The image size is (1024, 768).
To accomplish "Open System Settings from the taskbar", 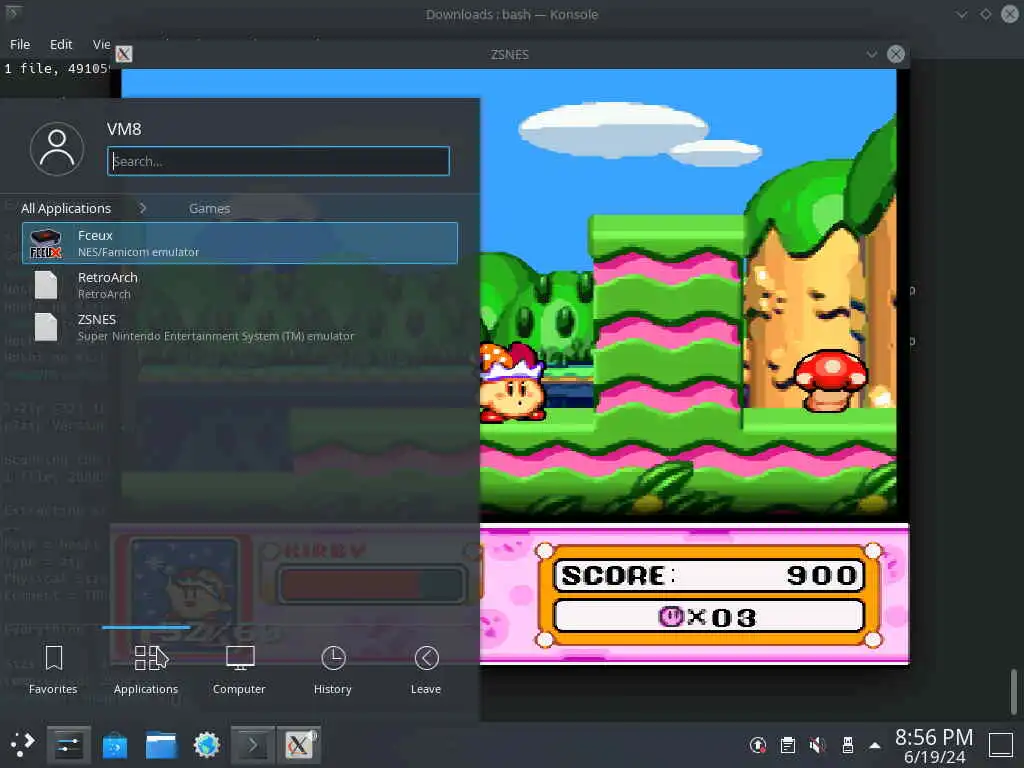I will tap(69, 744).
